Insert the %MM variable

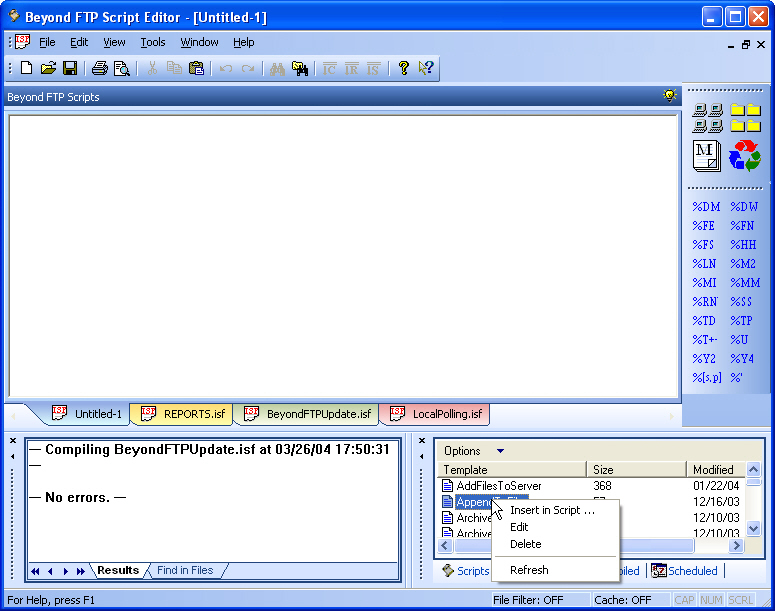pyautogui.click(x=745, y=283)
